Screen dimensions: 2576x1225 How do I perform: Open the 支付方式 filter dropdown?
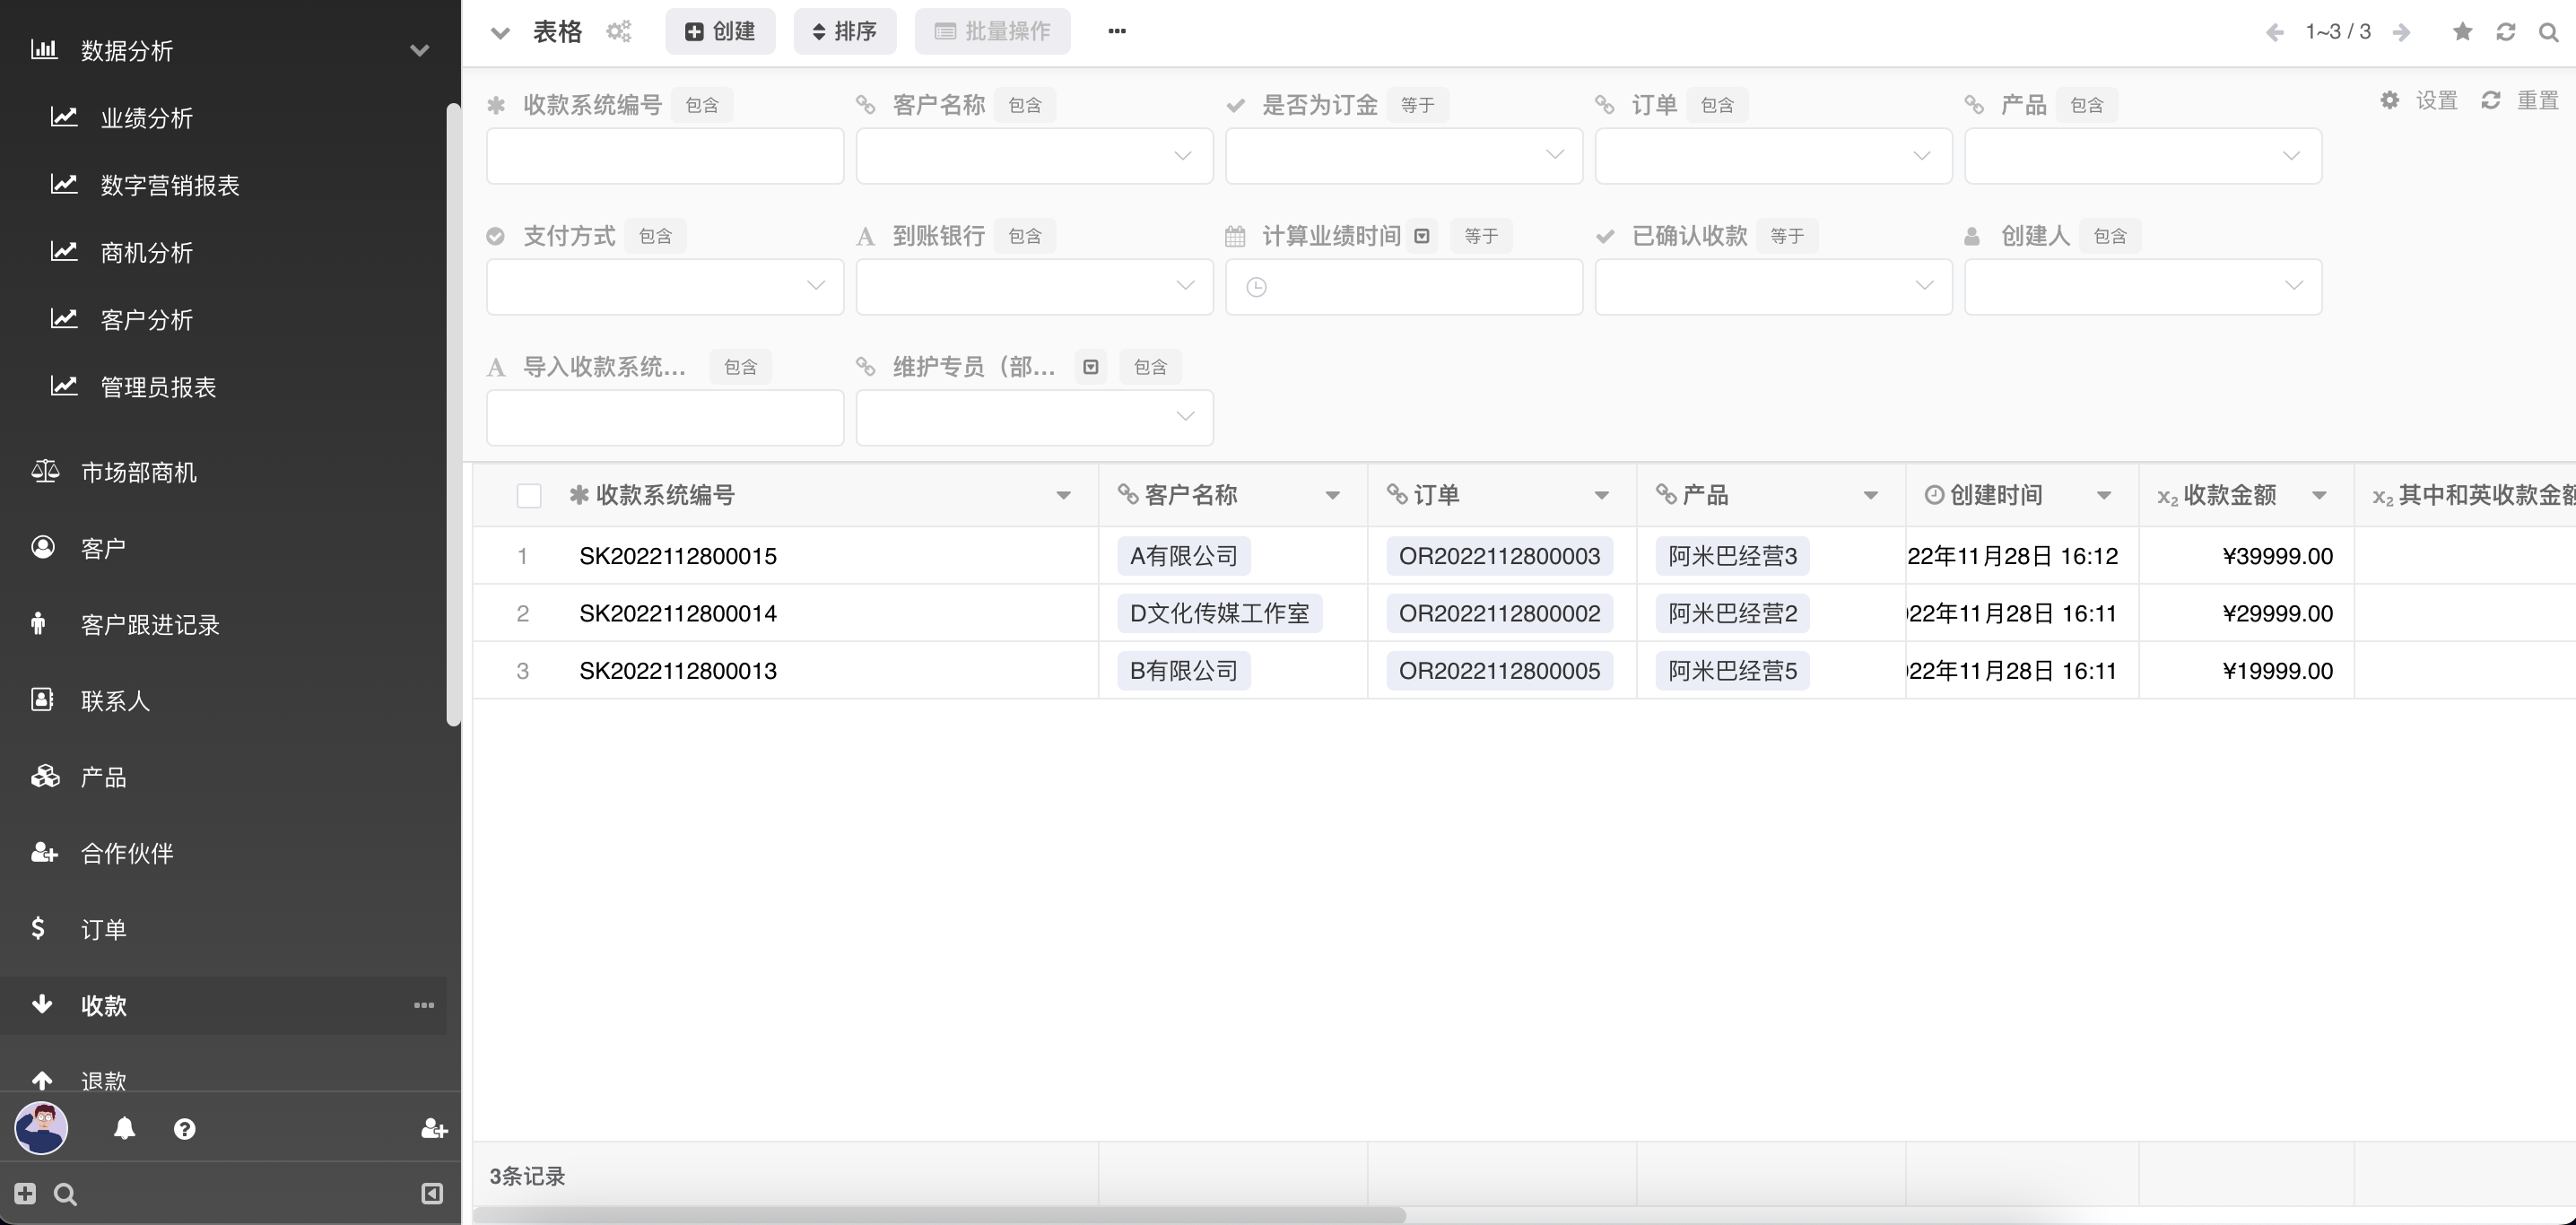[x=665, y=287]
